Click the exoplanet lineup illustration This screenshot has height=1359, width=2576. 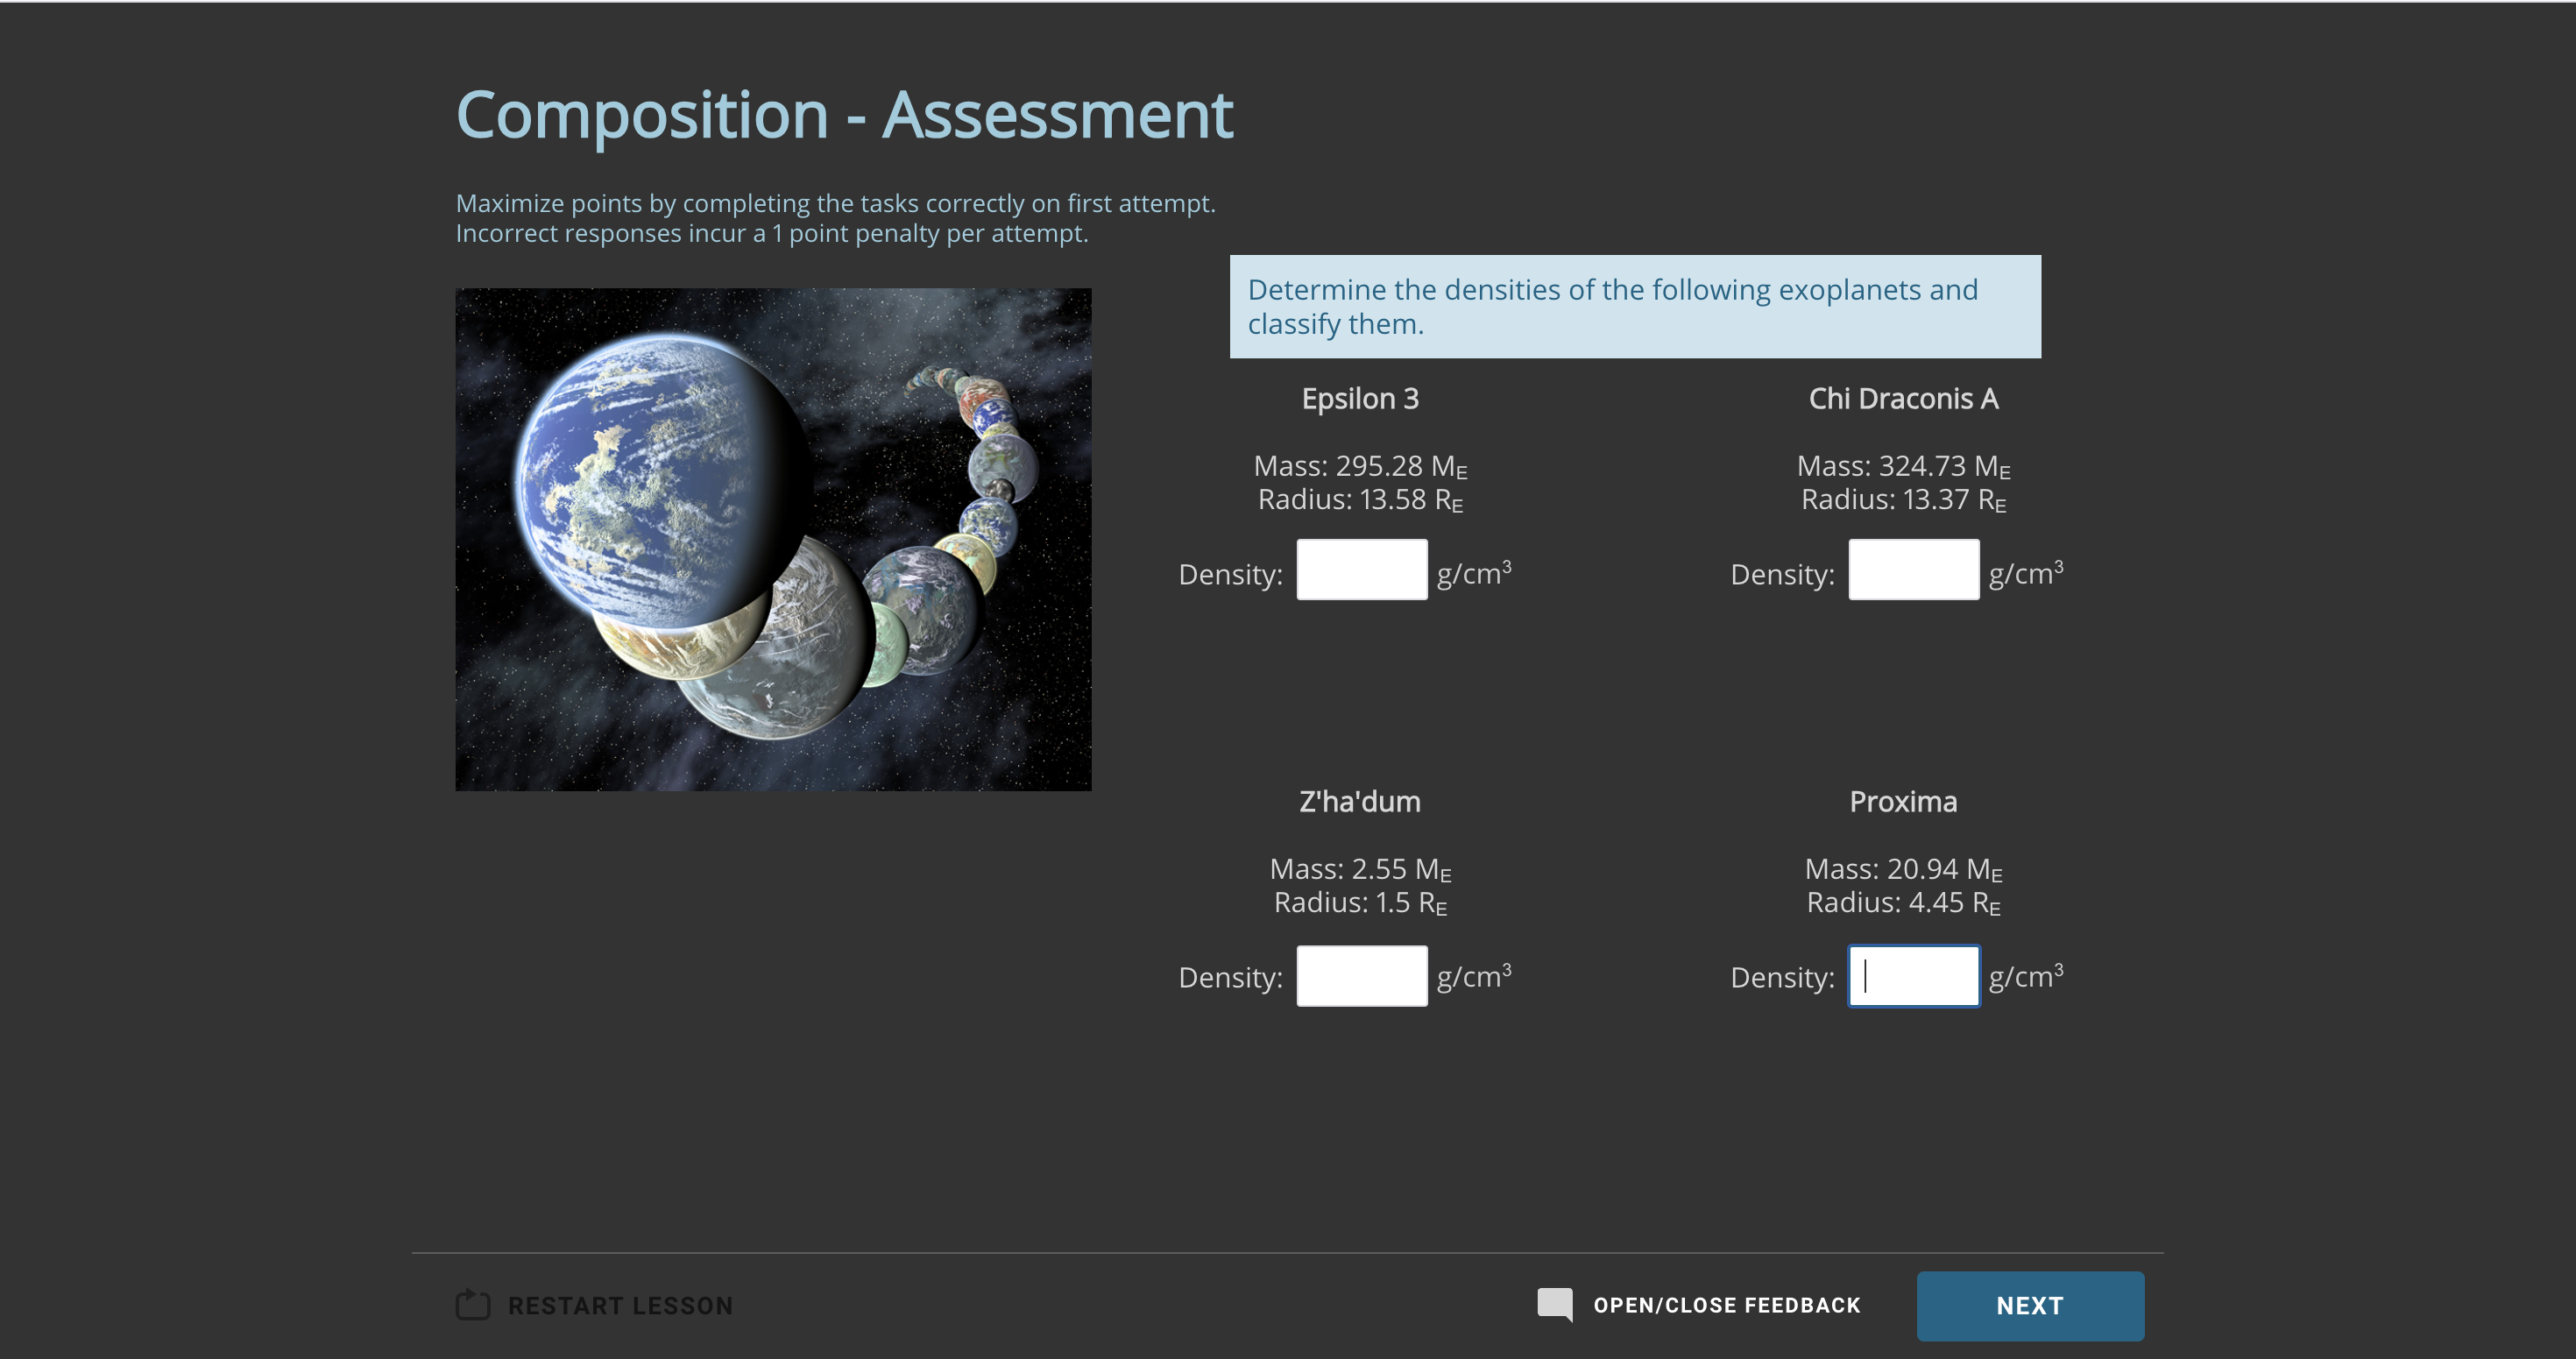coord(773,539)
